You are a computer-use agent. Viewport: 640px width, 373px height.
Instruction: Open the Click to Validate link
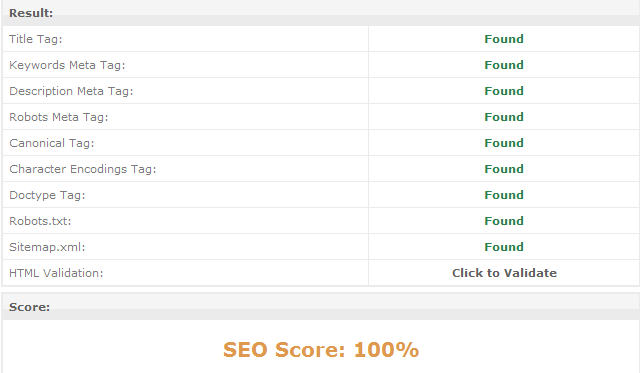(x=504, y=273)
